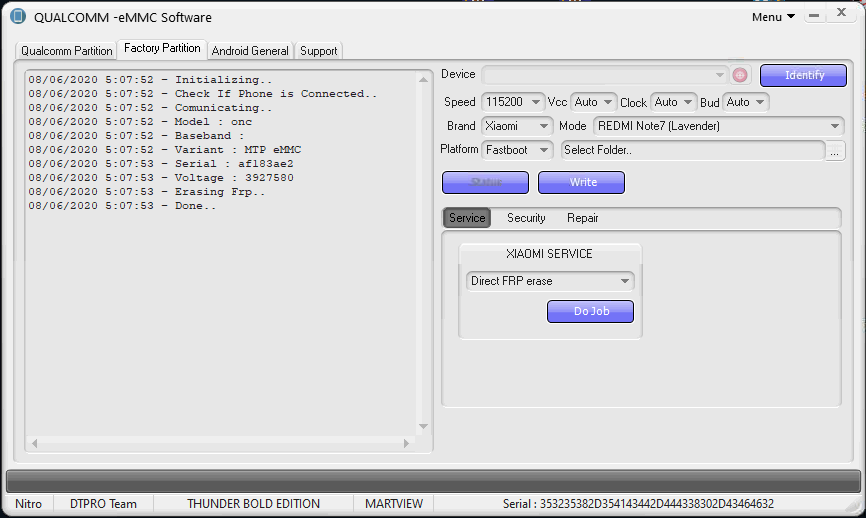
Task: Click the log scrollbar down arrow
Action: 423,426
